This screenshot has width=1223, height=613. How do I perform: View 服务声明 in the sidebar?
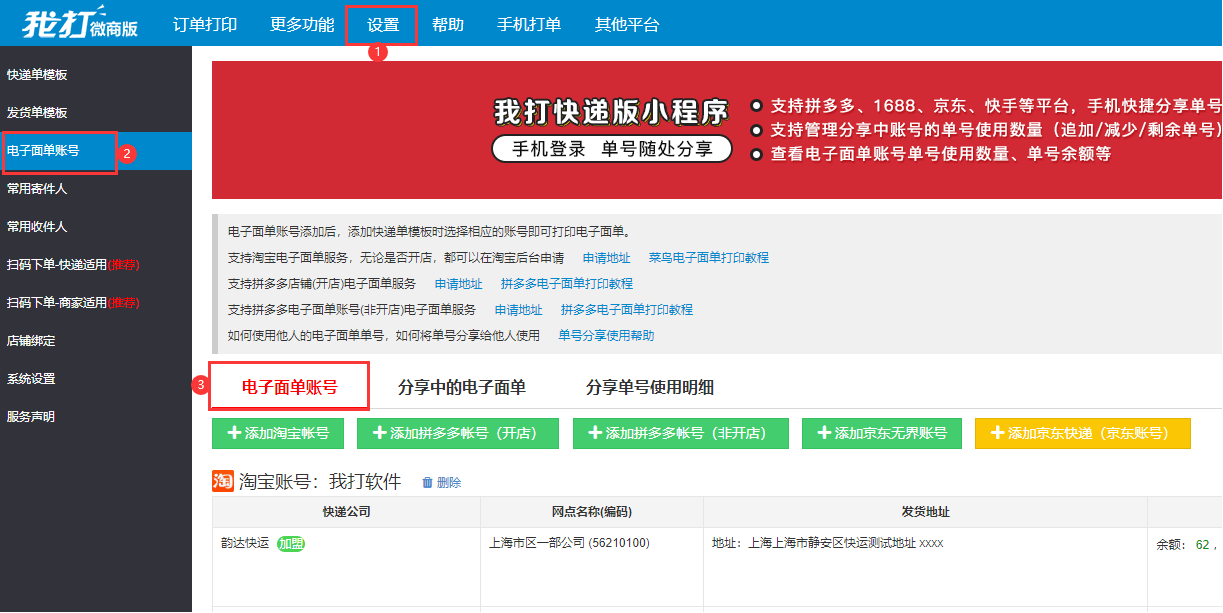point(96,417)
